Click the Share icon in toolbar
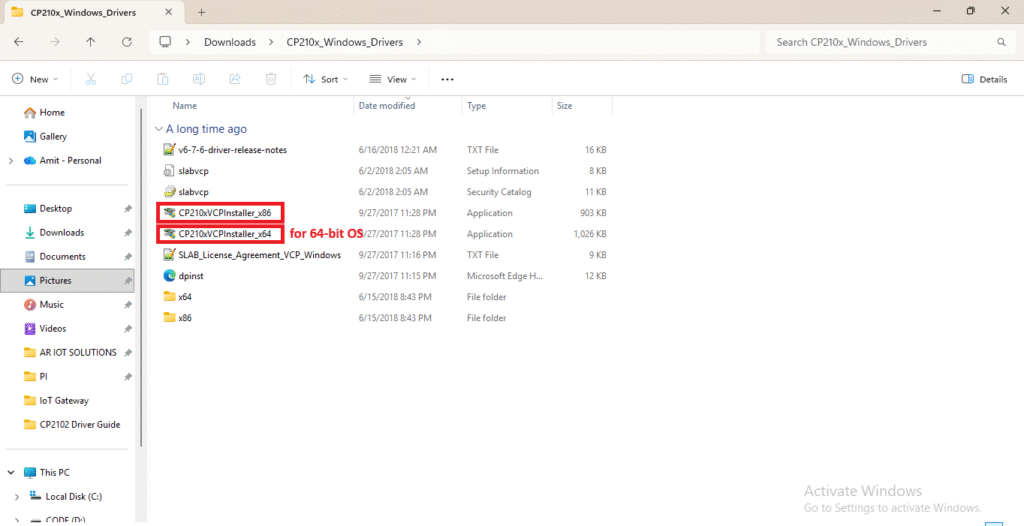Screen dimensions: 1024x526 click(235, 79)
